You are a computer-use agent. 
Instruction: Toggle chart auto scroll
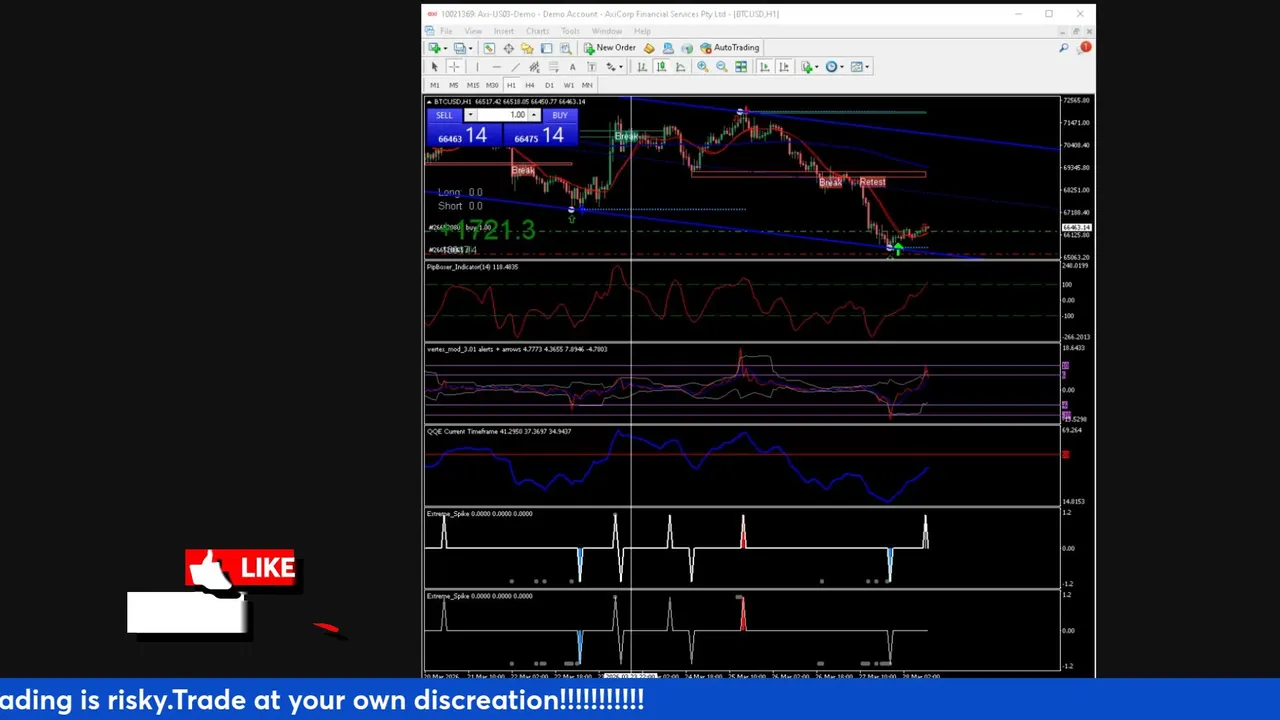click(x=764, y=67)
